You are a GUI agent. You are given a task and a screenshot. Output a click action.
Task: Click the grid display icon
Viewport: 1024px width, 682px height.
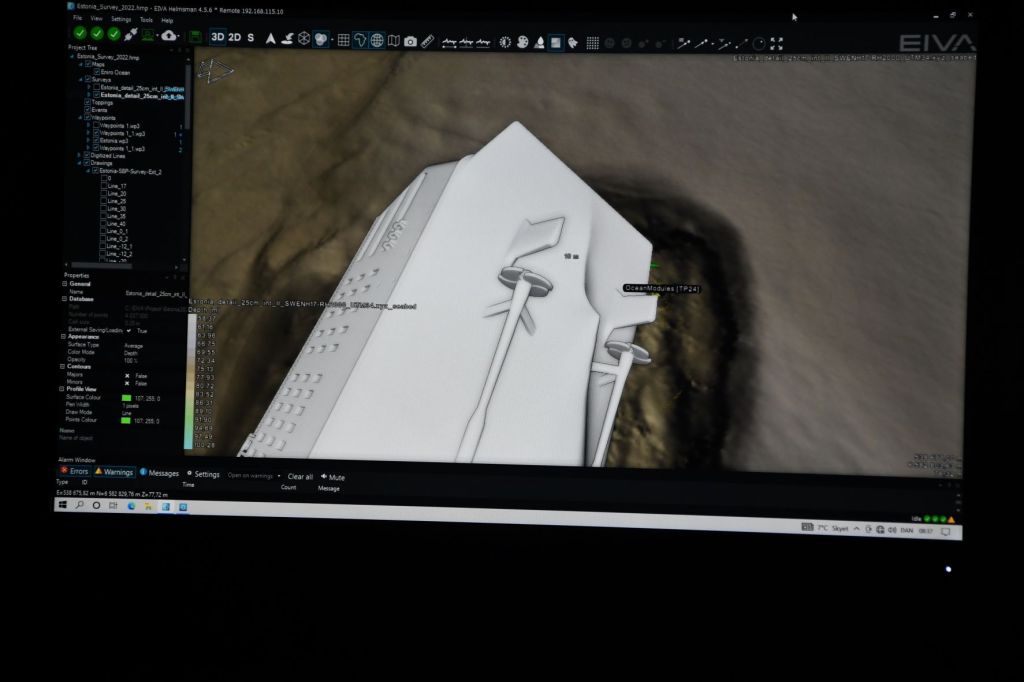(343, 40)
